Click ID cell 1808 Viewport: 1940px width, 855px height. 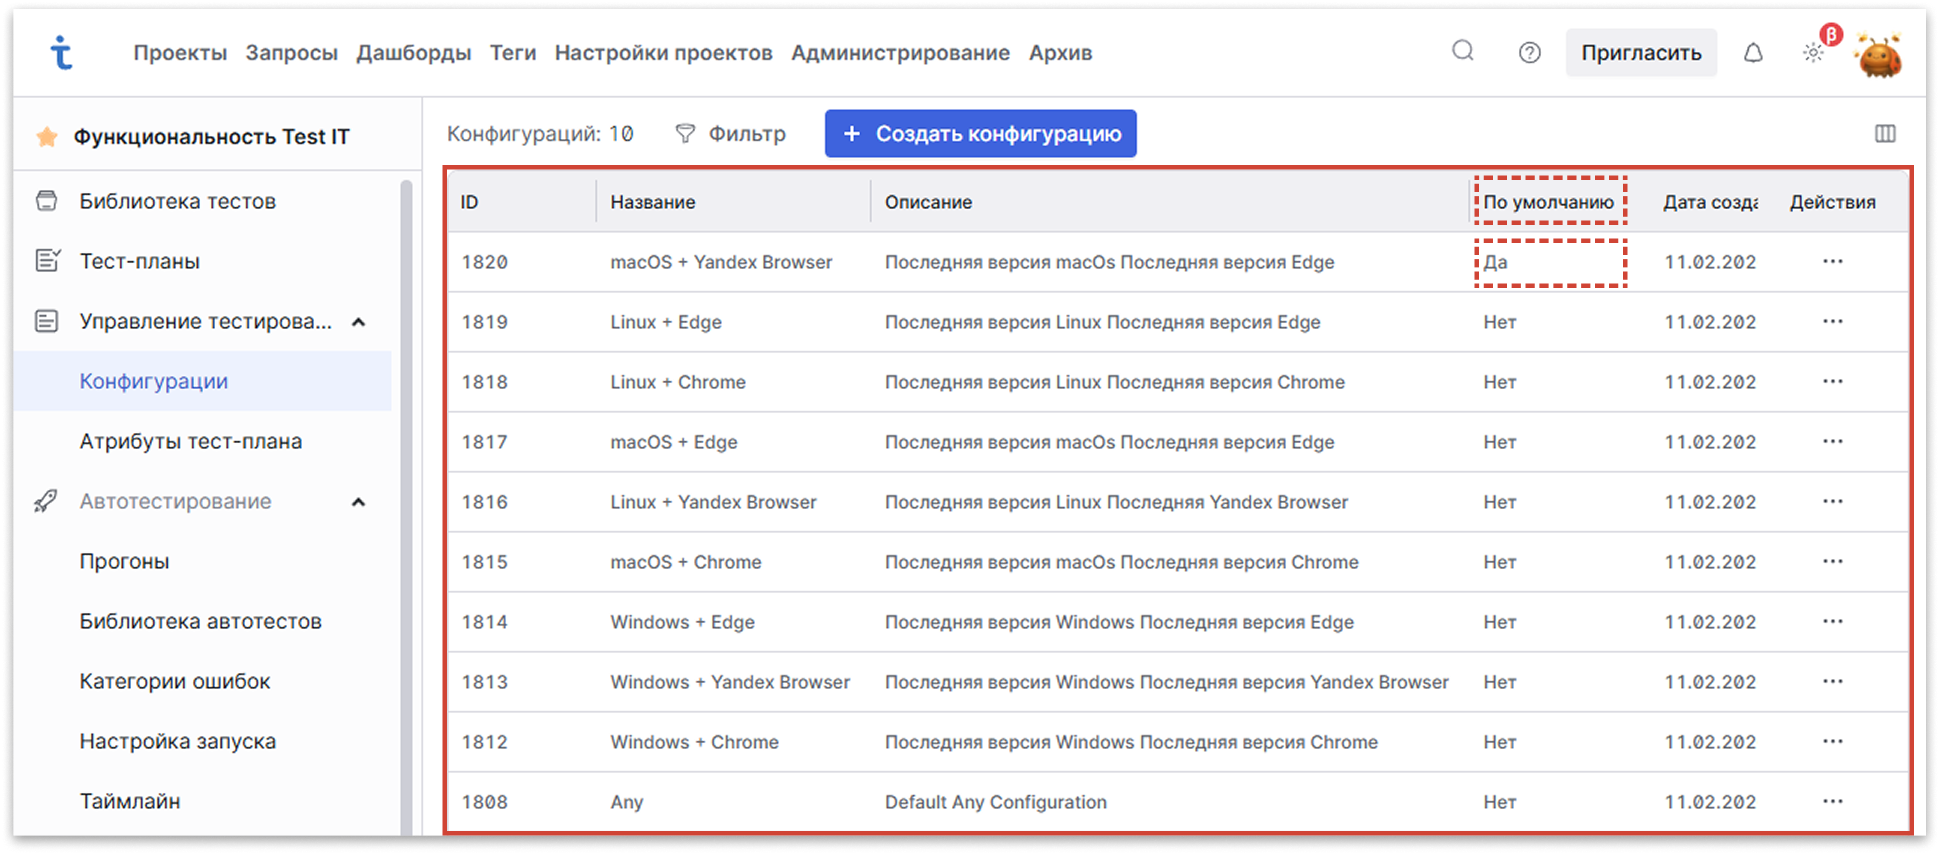pos(484,802)
